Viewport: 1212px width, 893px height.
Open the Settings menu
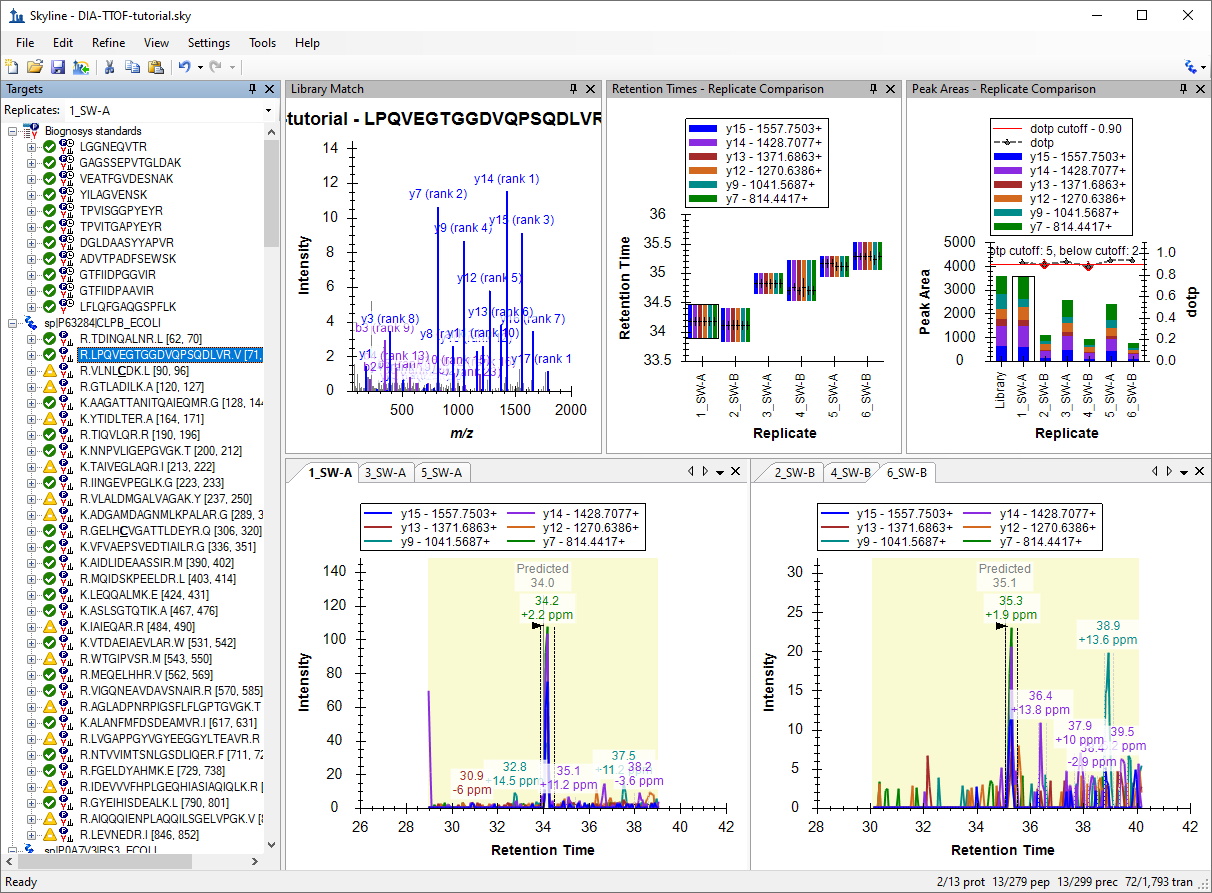coord(209,43)
